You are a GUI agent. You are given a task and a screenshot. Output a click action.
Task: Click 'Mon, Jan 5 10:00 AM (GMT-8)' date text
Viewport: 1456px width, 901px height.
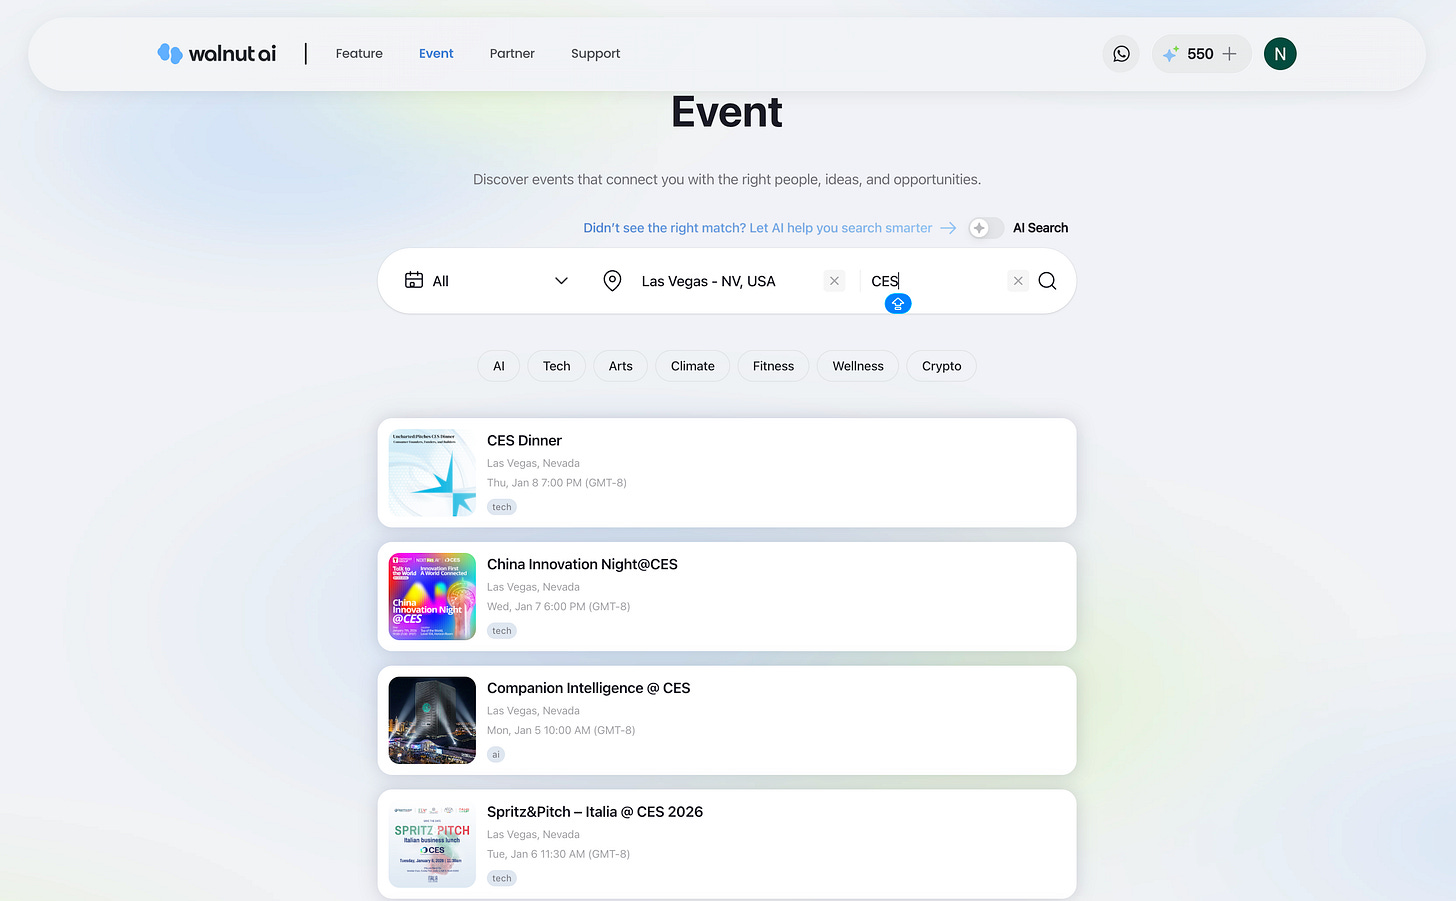point(561,731)
